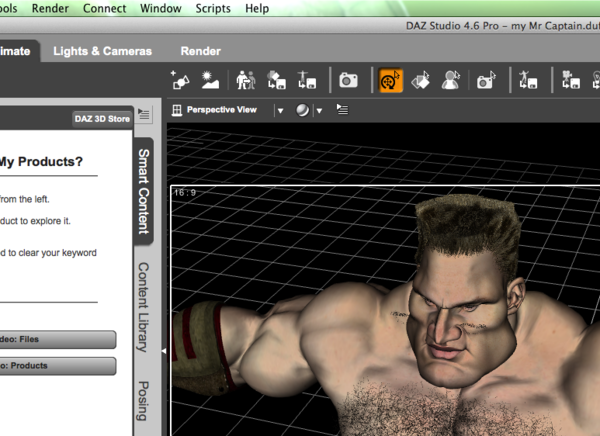The width and height of the screenshot is (600, 436).
Task: Click the create new distant light icon
Action: (x=211, y=80)
